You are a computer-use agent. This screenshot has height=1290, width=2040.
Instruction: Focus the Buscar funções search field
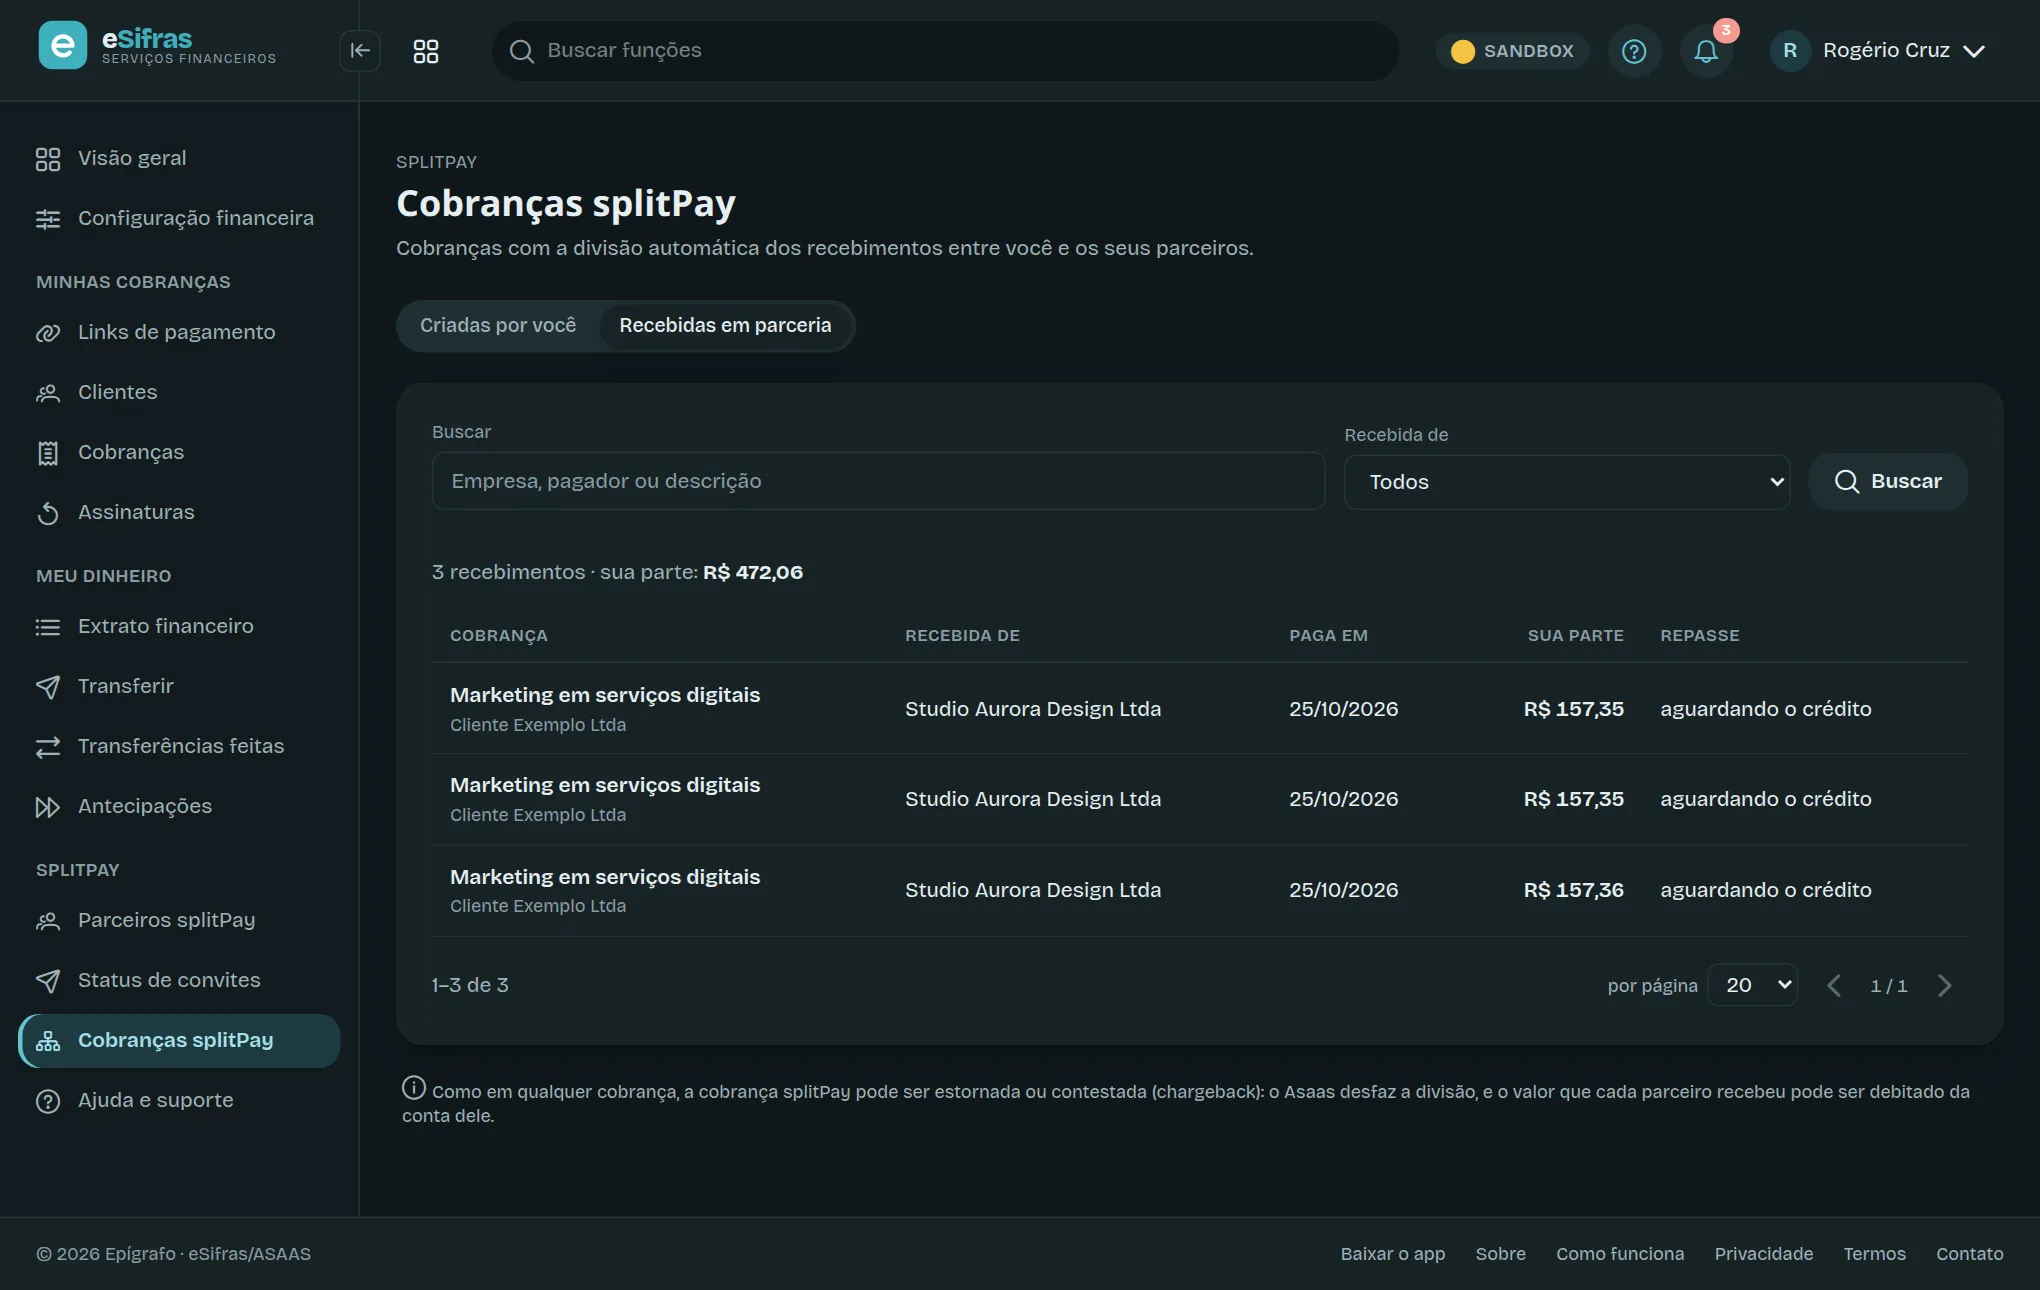pos(945,51)
